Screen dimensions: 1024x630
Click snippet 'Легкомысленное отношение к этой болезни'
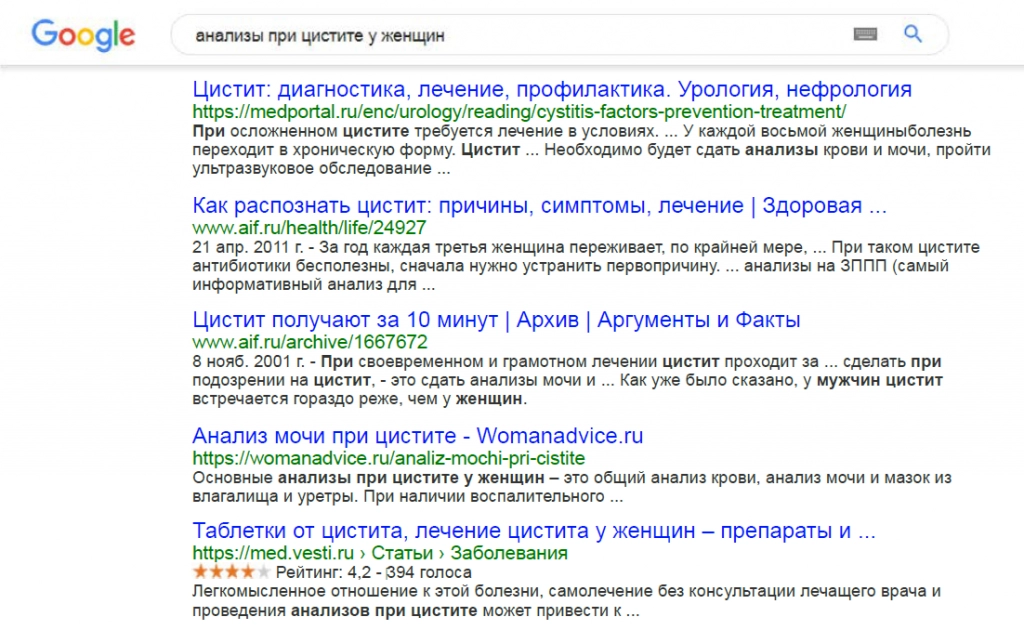pos(566,601)
